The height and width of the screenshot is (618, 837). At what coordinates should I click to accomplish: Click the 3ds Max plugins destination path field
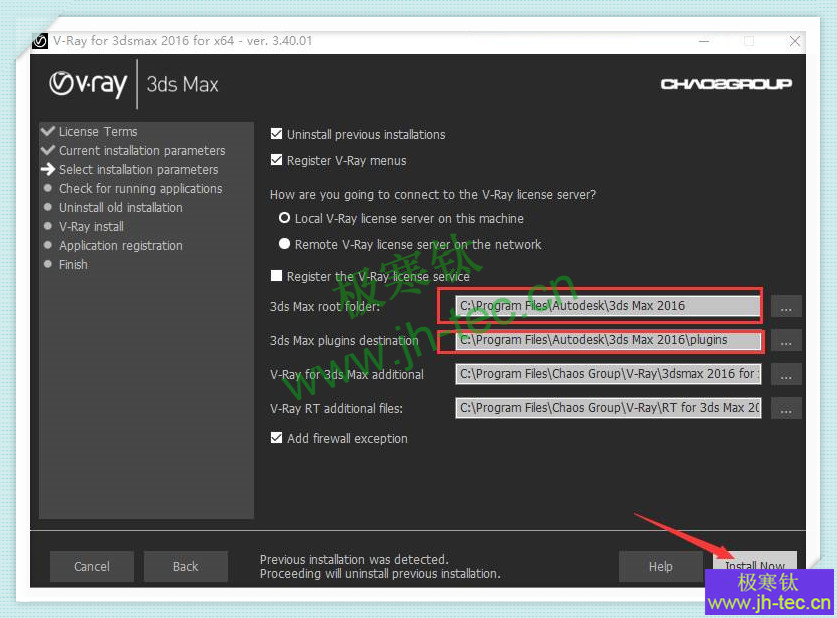pyautogui.click(x=608, y=340)
